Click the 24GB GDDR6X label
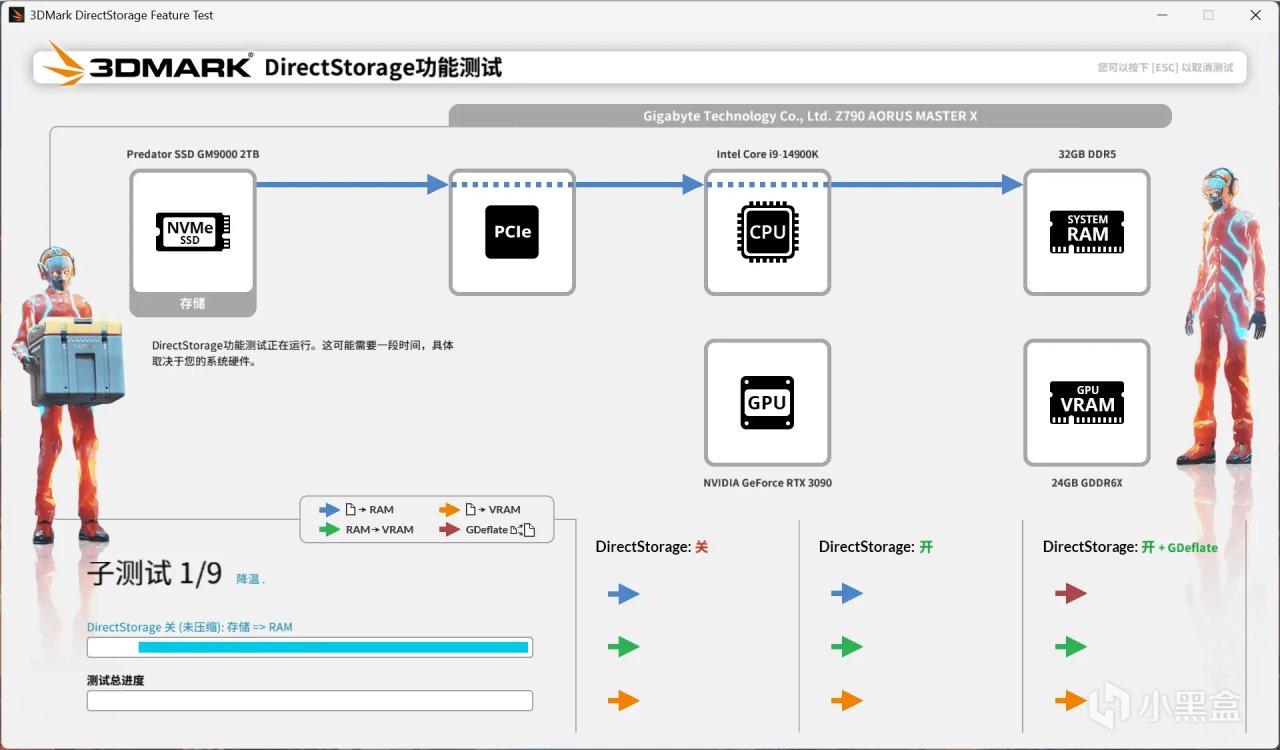The image size is (1280, 750). tap(1087, 483)
